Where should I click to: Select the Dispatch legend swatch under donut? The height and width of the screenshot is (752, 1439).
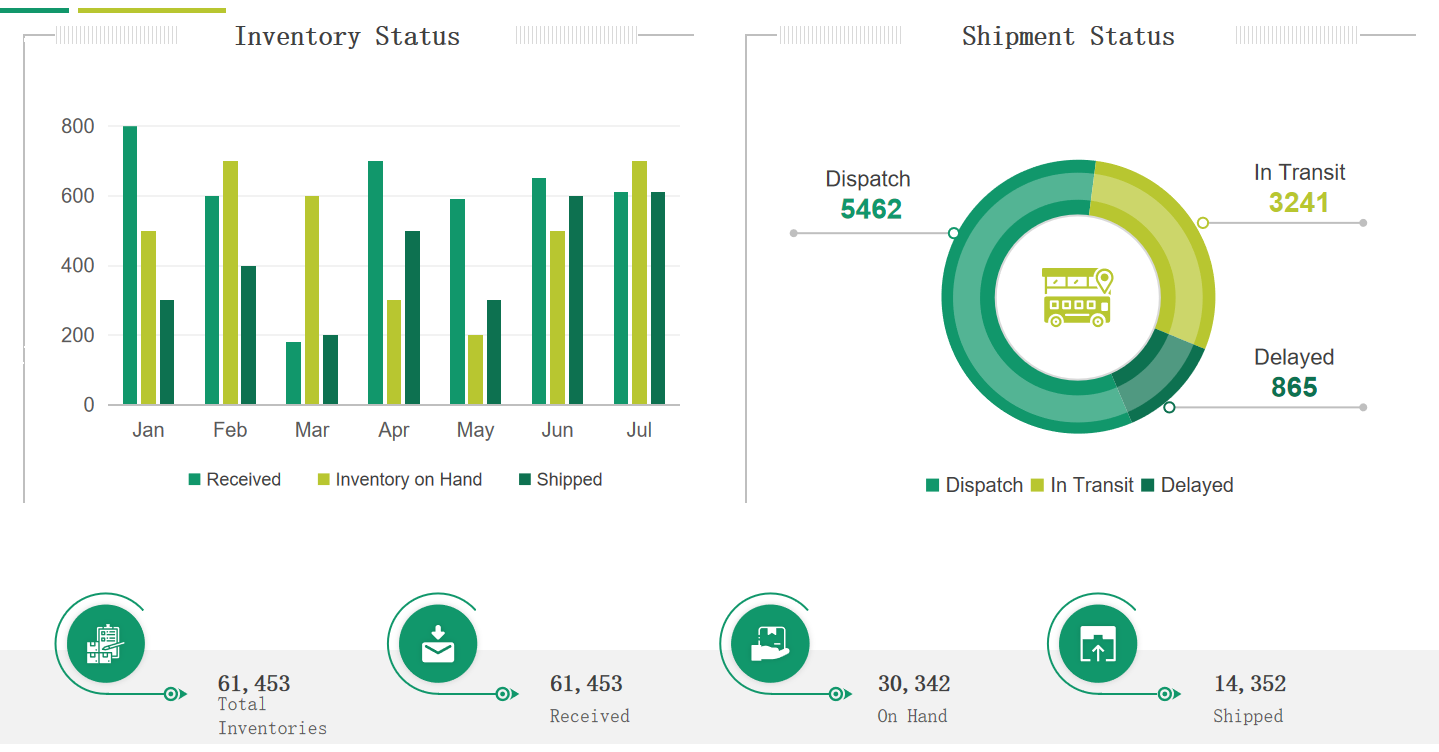(x=933, y=486)
